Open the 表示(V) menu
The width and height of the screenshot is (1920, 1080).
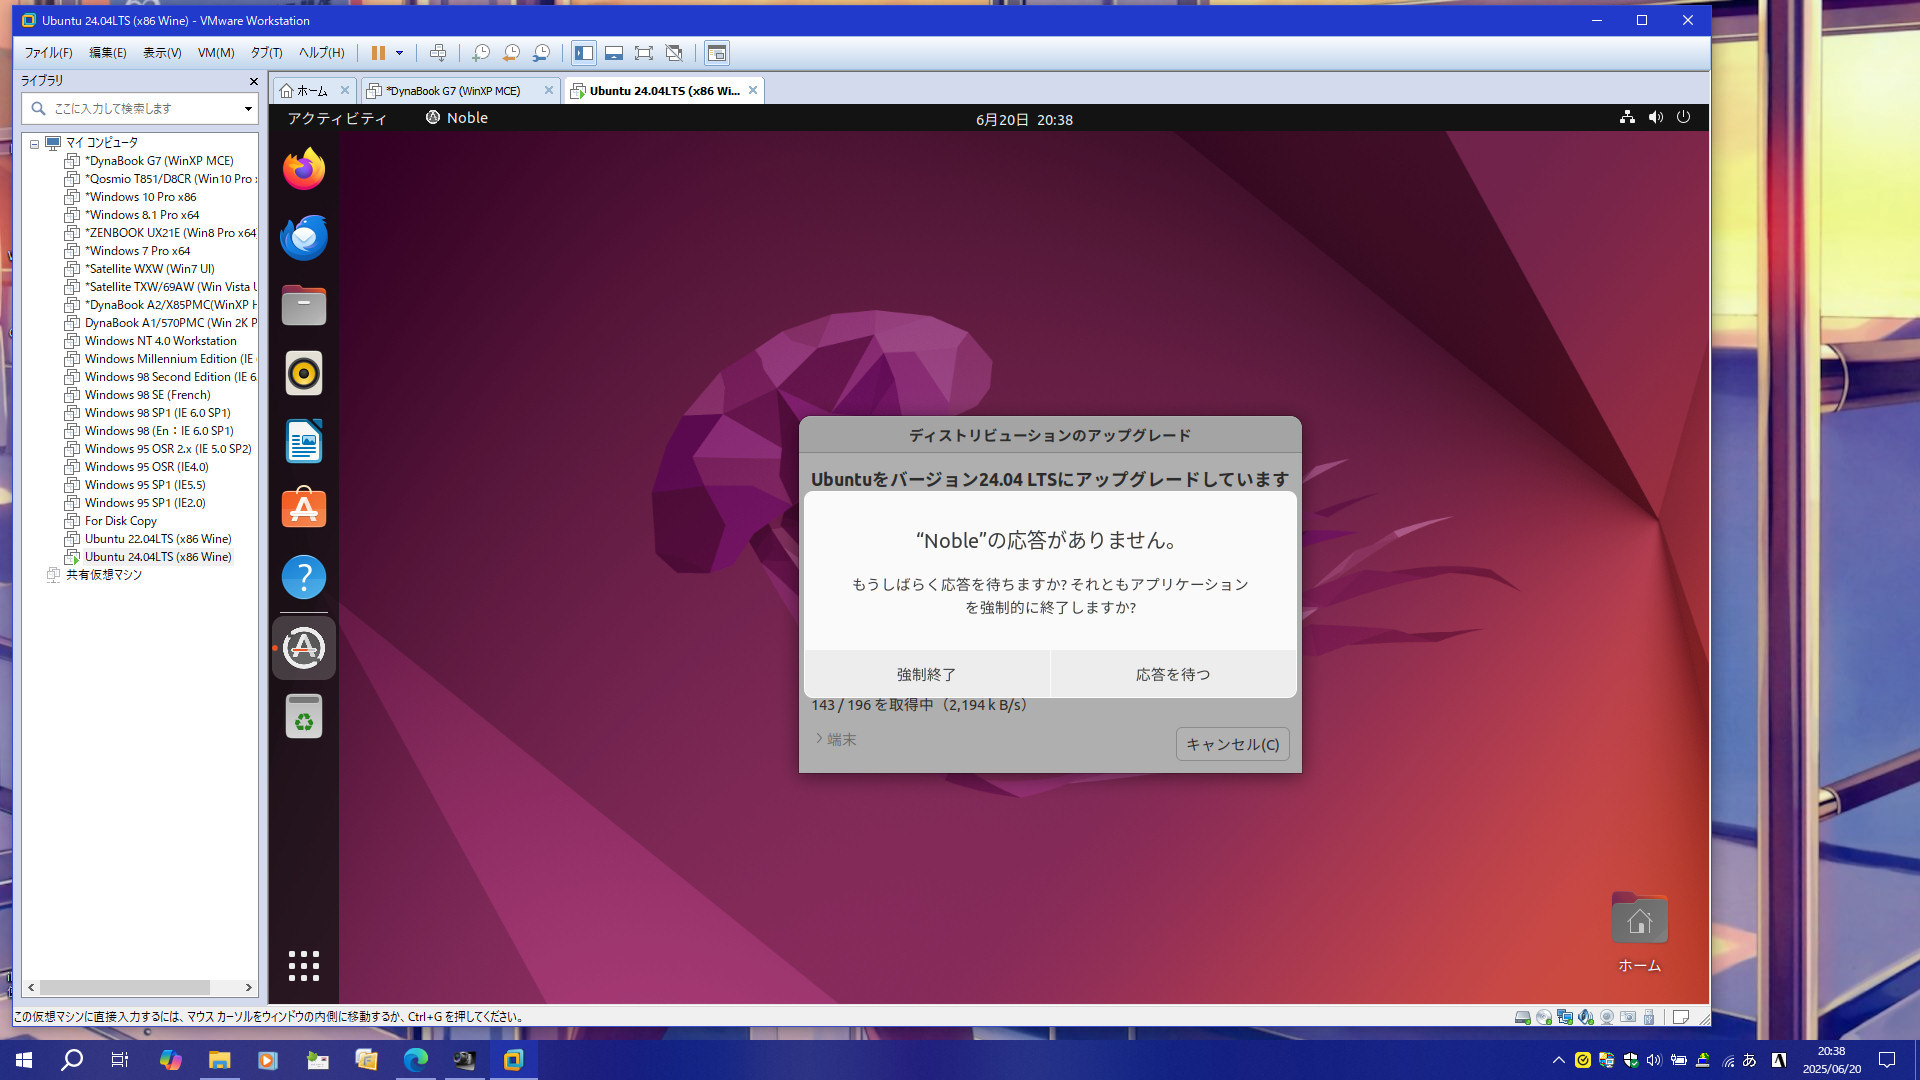point(162,53)
